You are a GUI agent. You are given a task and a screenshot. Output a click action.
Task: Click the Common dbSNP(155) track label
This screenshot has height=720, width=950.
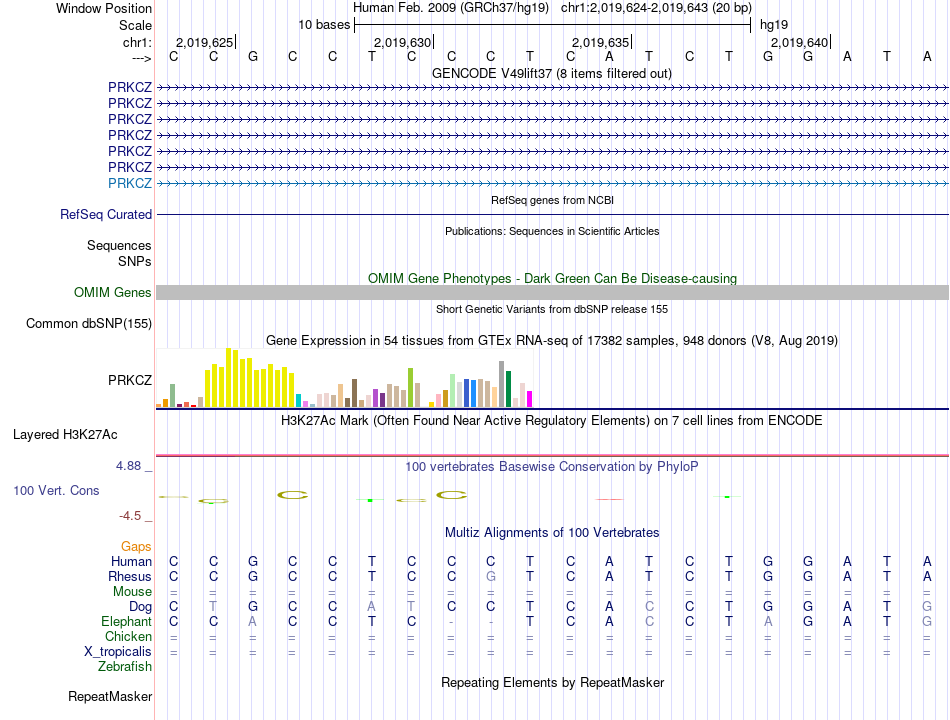[x=89, y=324]
